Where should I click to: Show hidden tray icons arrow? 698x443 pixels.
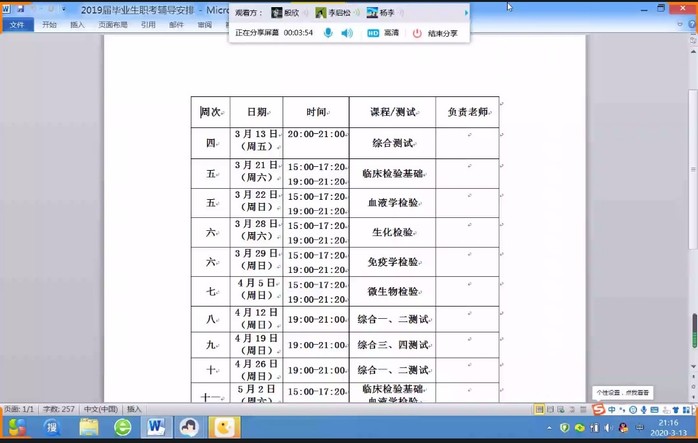(x=550, y=427)
